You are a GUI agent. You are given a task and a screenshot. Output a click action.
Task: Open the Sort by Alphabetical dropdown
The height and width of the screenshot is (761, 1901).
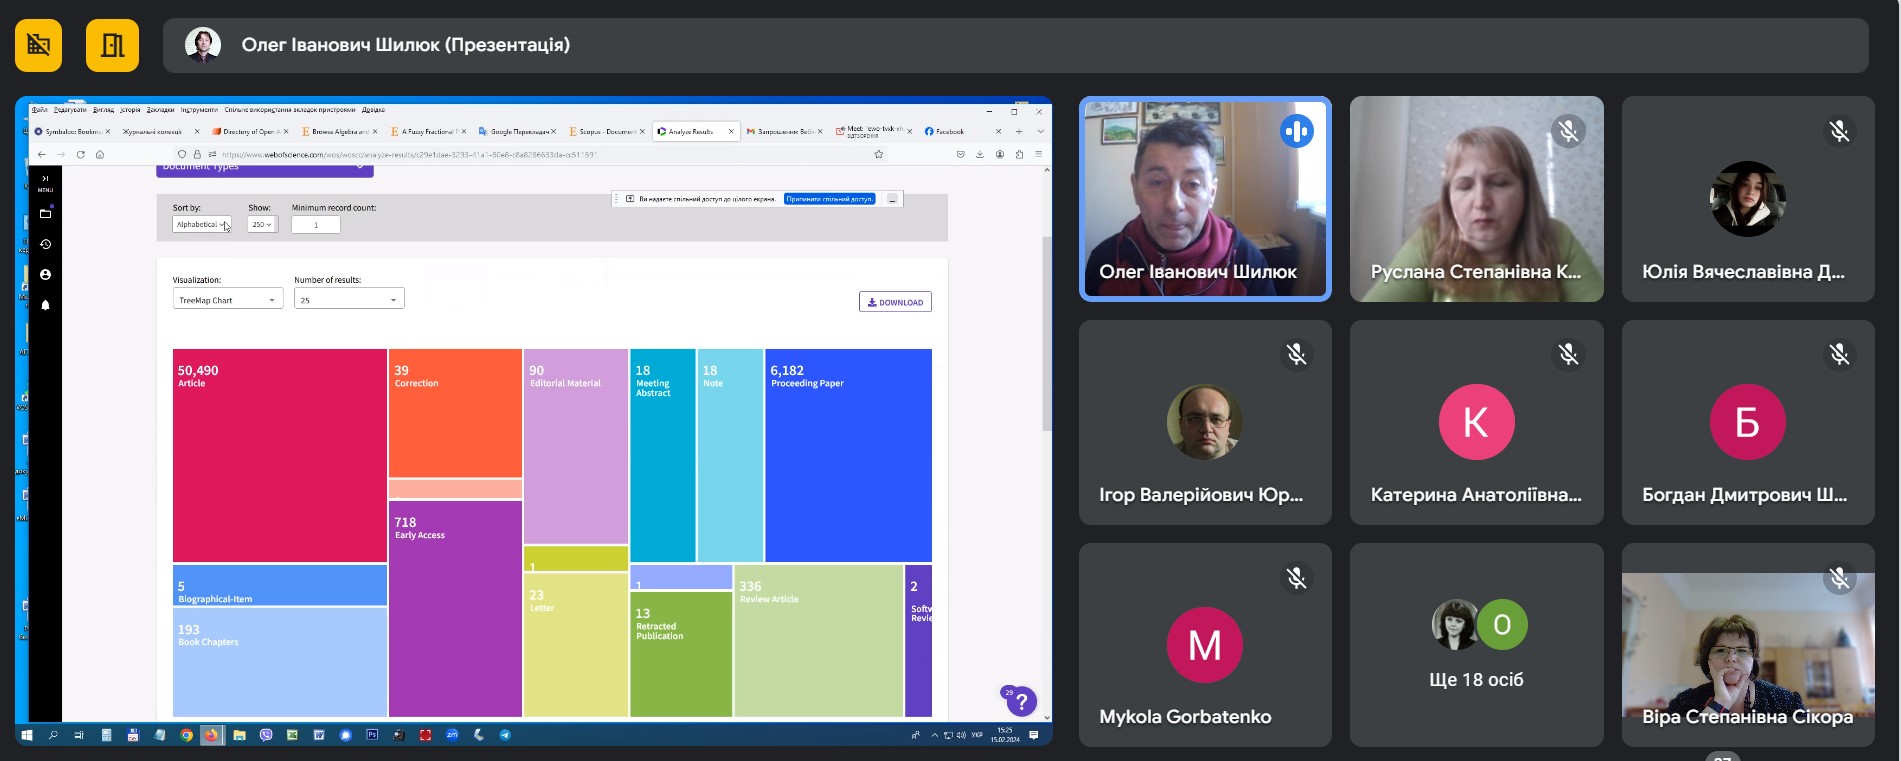tap(201, 225)
